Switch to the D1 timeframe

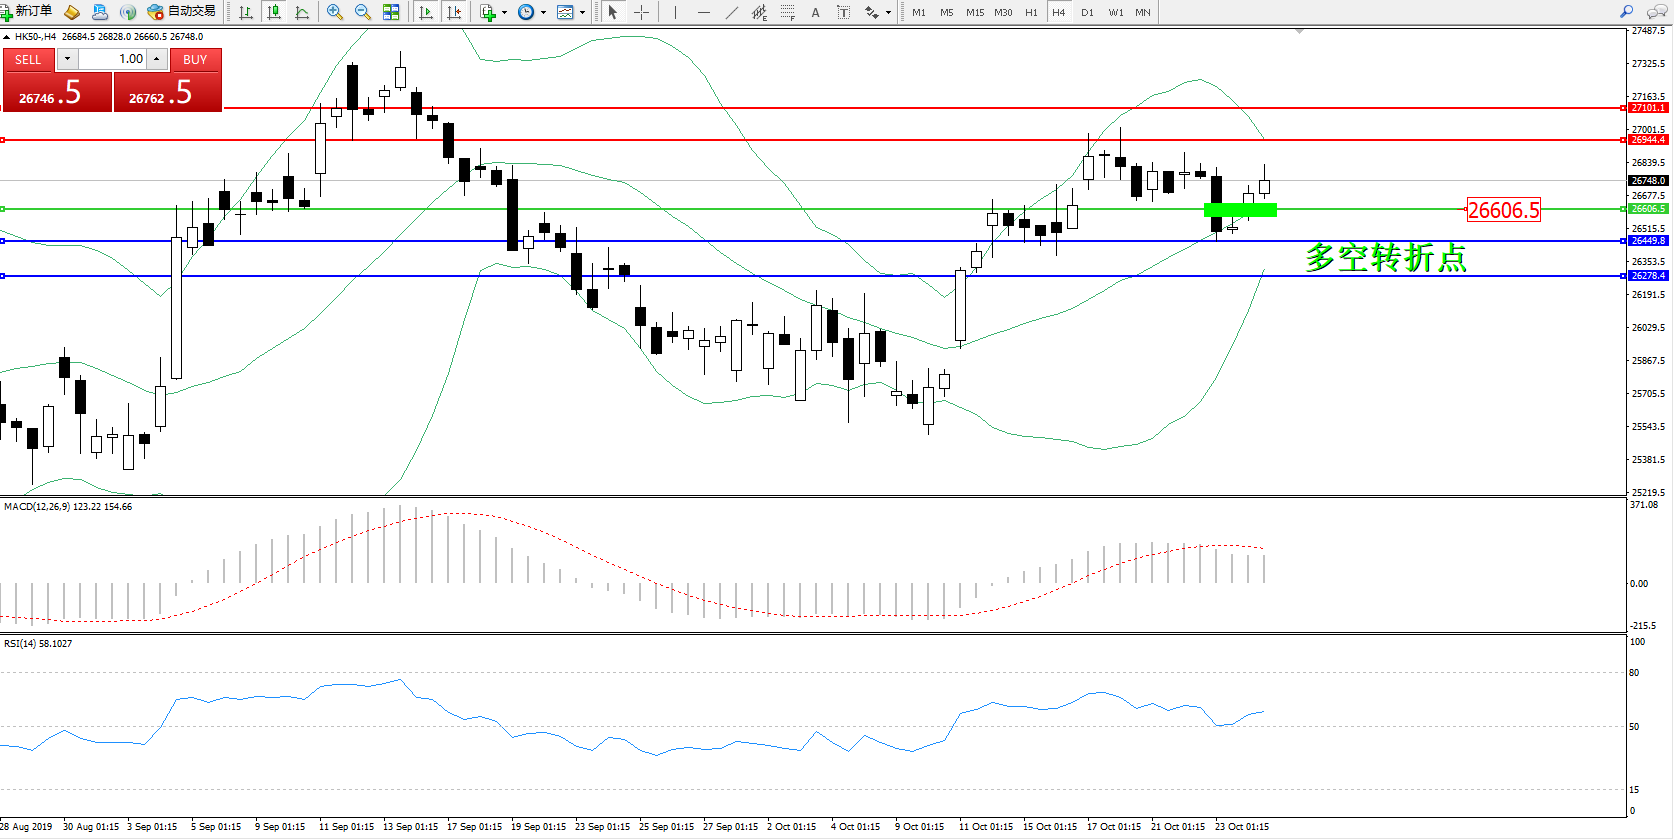pos(1087,13)
